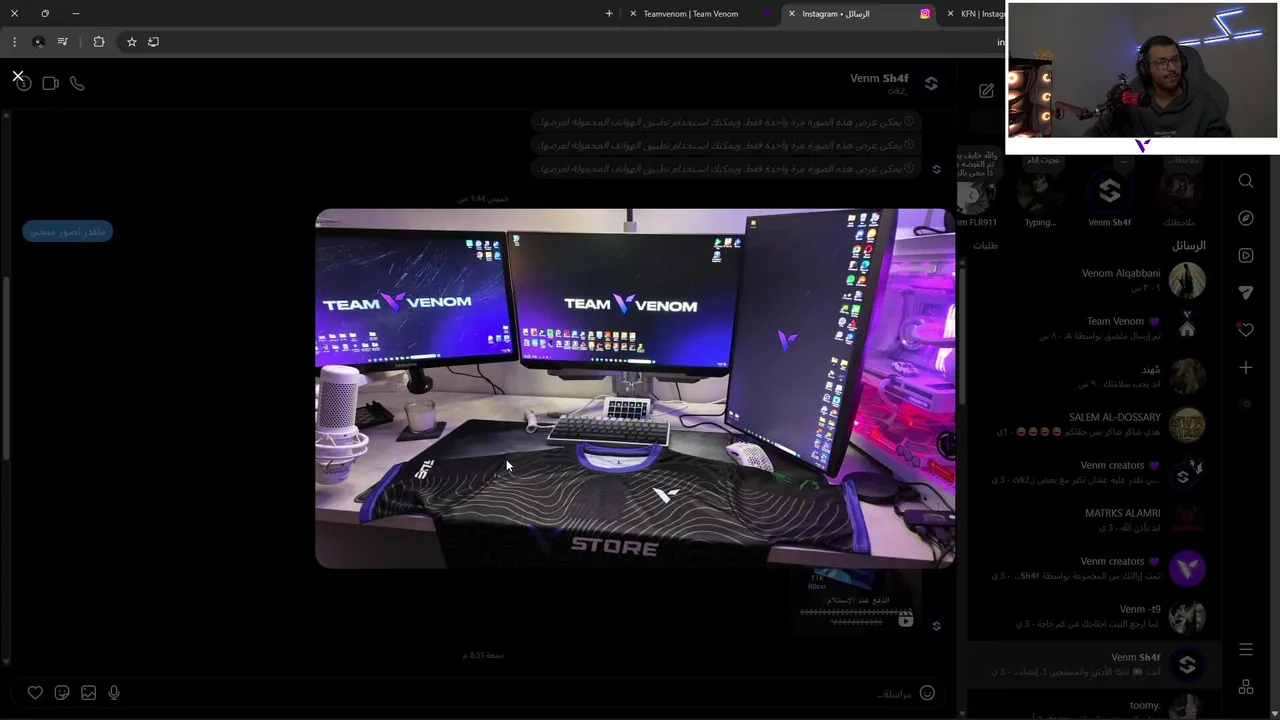
Task: Bookmark this page with the star icon
Action: (x=131, y=42)
